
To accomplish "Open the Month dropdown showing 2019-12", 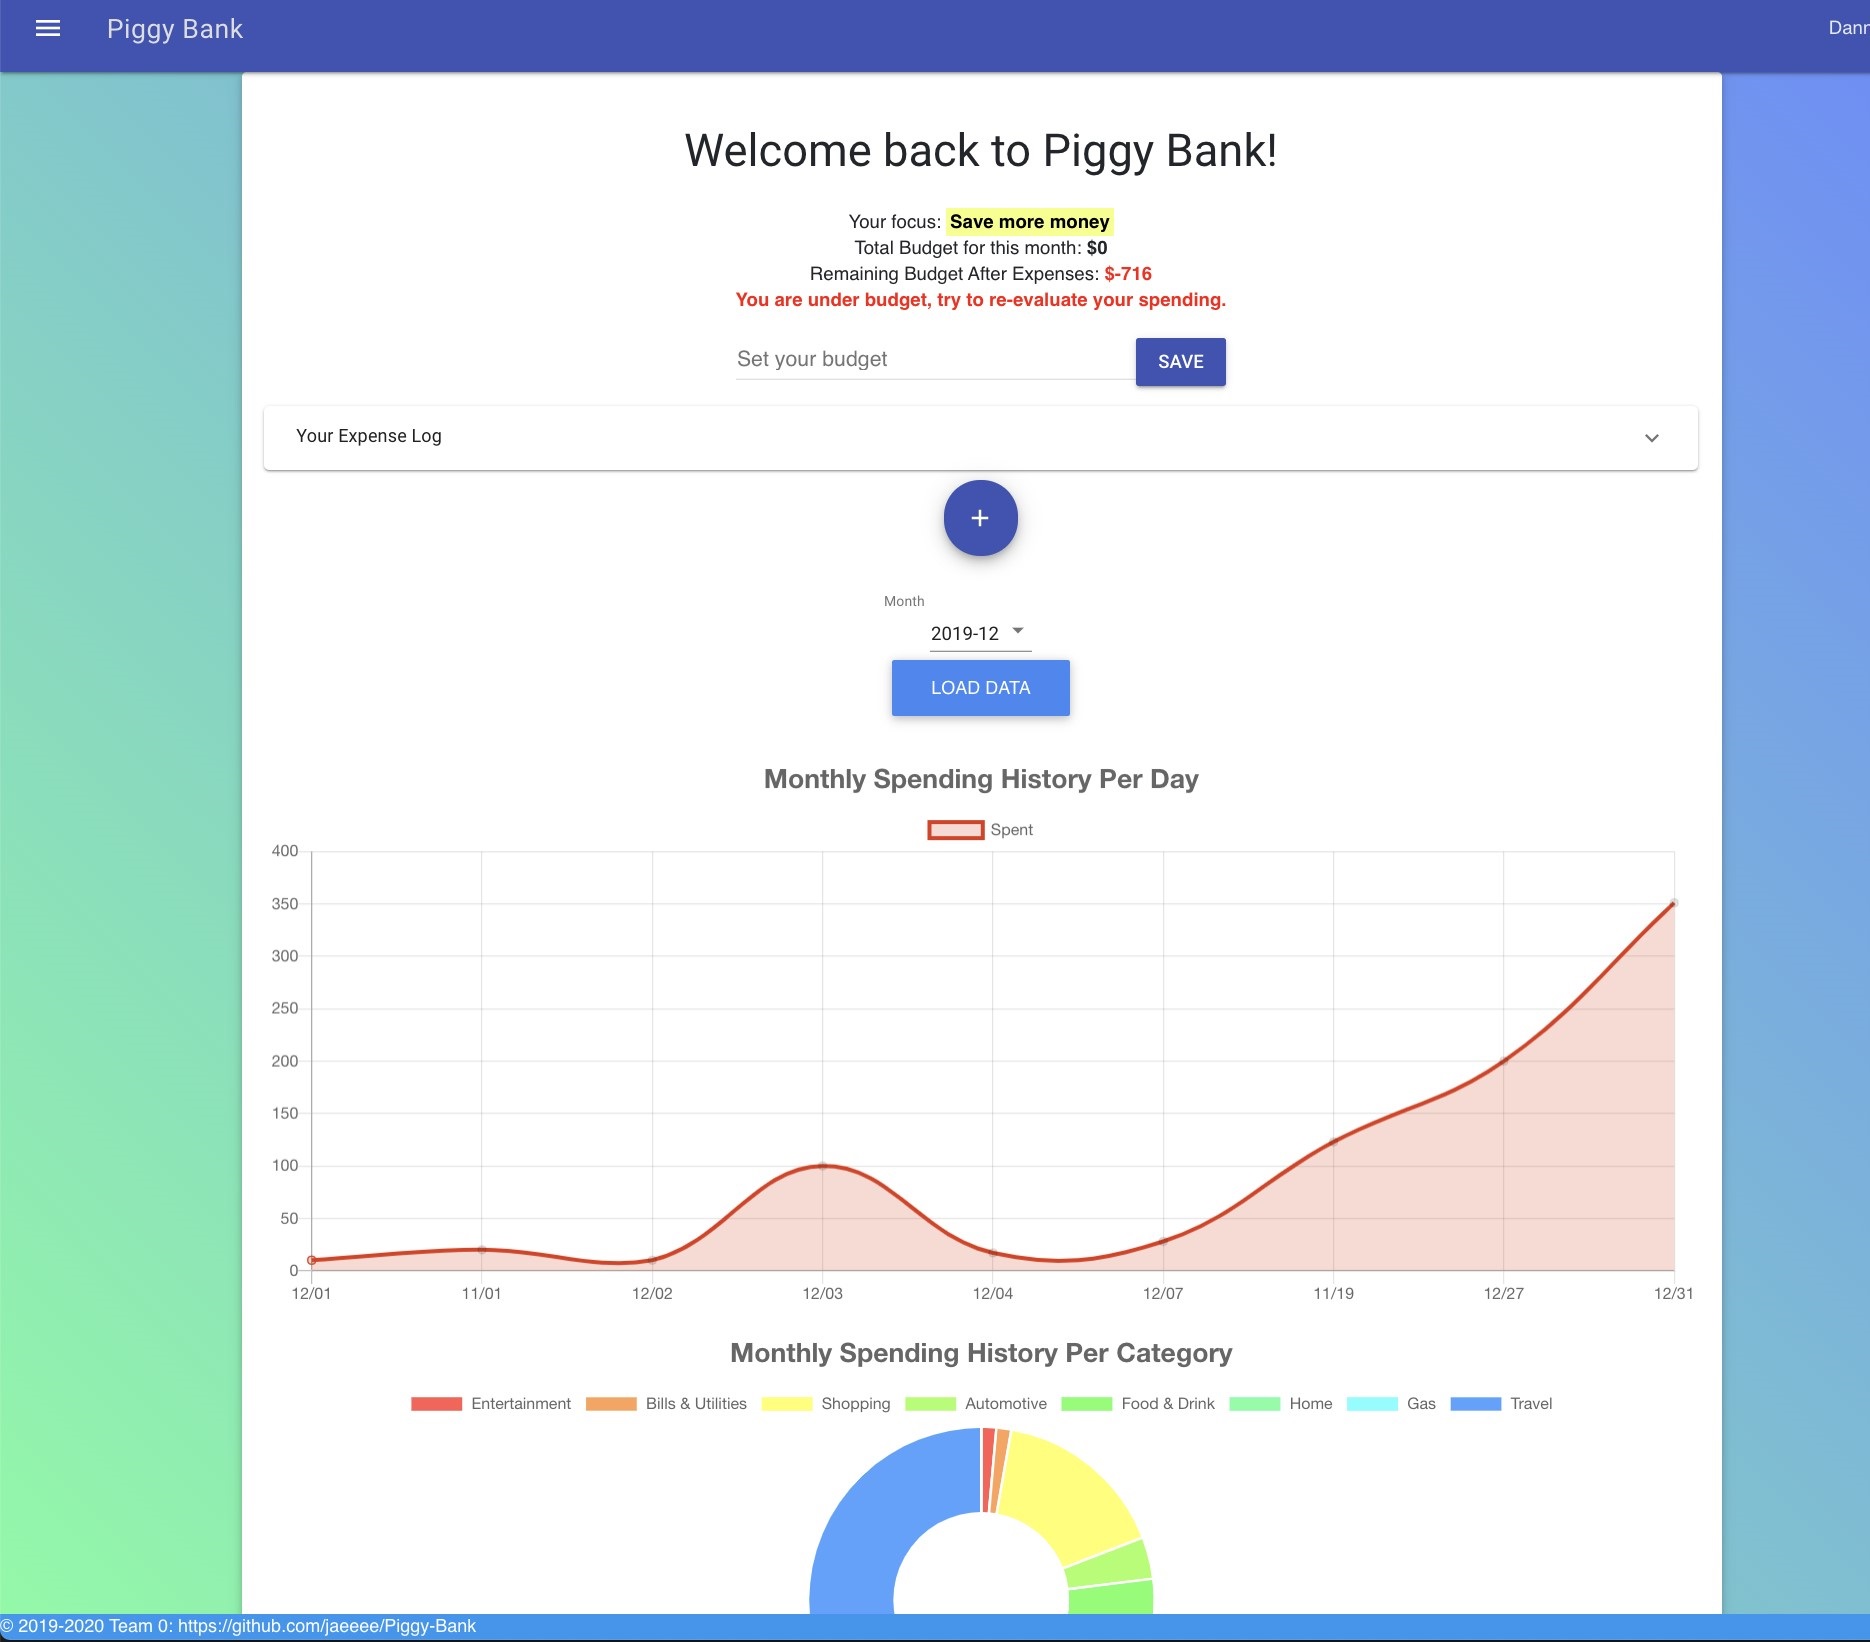I will coord(965,633).
